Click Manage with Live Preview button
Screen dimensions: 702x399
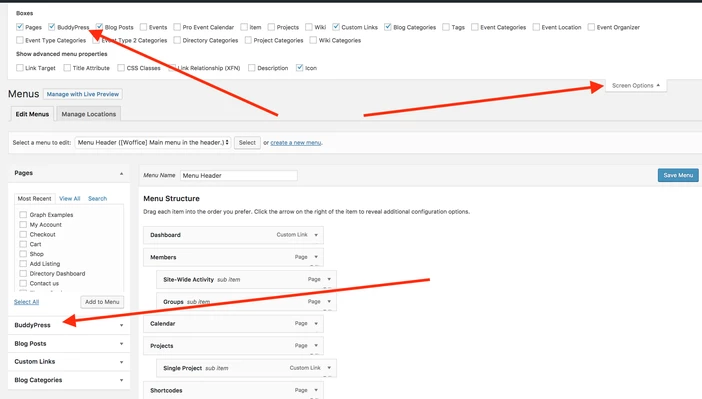(x=83, y=94)
